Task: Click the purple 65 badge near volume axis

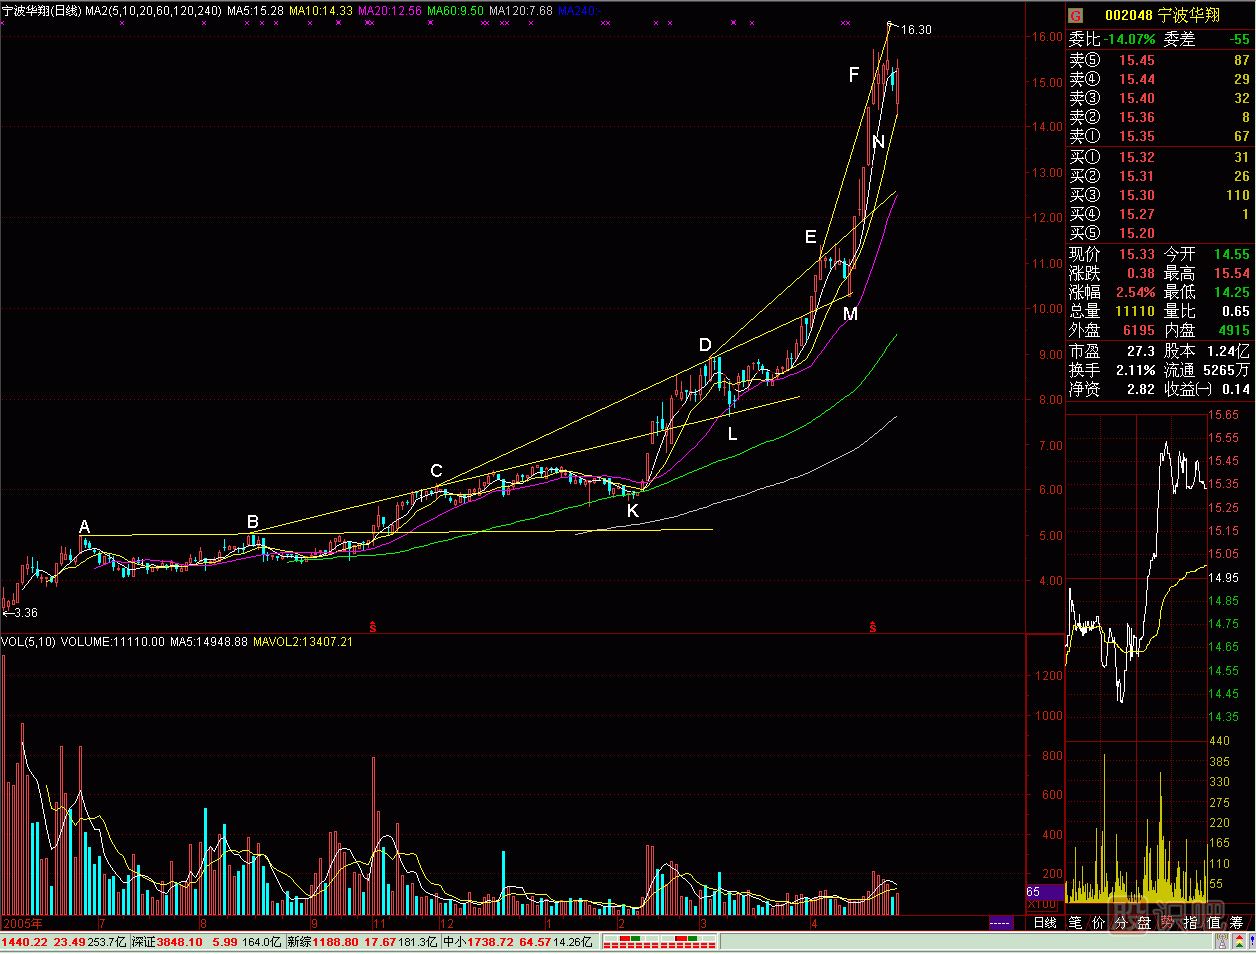Action: (1035, 892)
